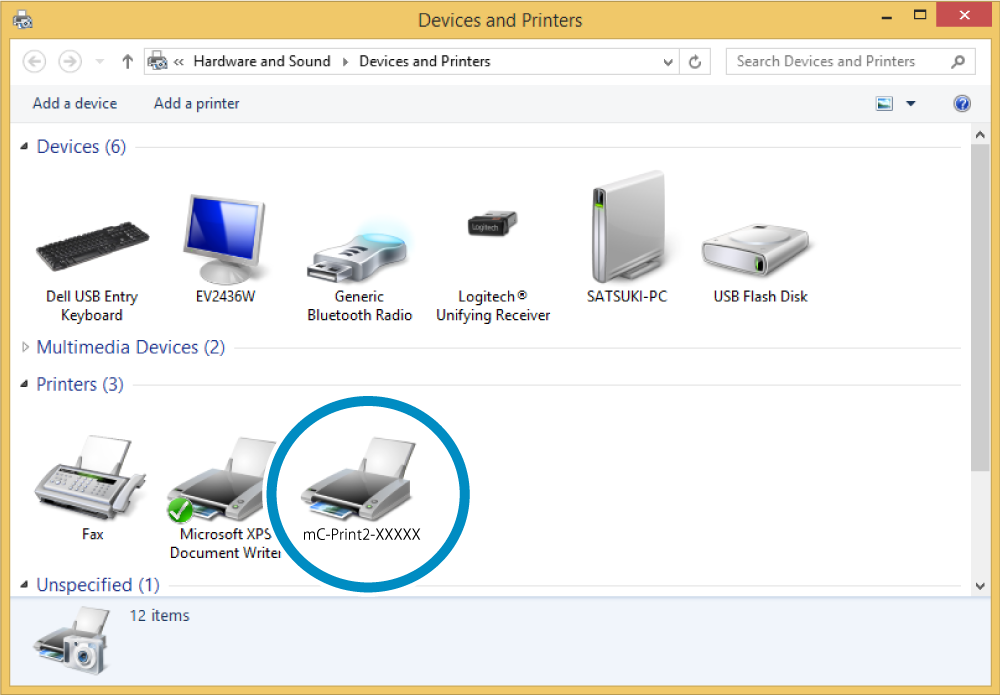Click the refresh button beside address bar
Viewport: 1000px width, 695px height.
pyautogui.click(x=696, y=62)
